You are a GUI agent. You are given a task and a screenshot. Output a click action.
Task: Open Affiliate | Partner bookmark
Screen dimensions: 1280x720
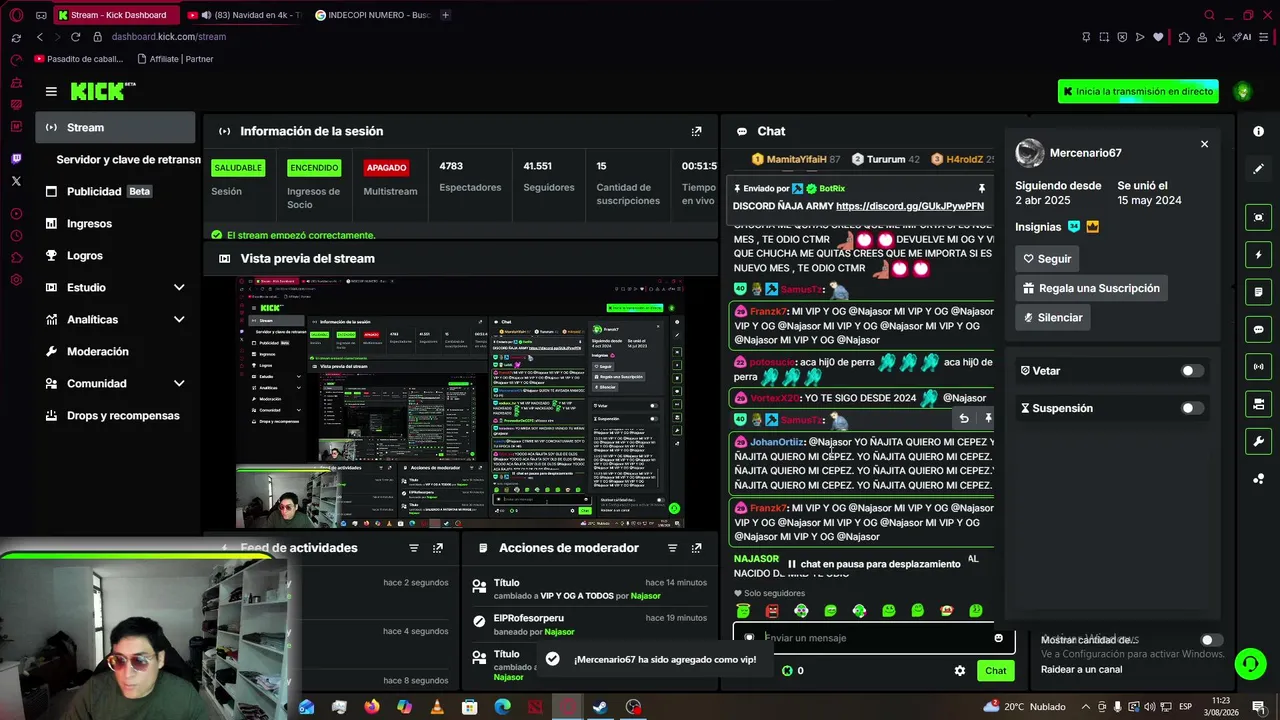tap(175, 59)
